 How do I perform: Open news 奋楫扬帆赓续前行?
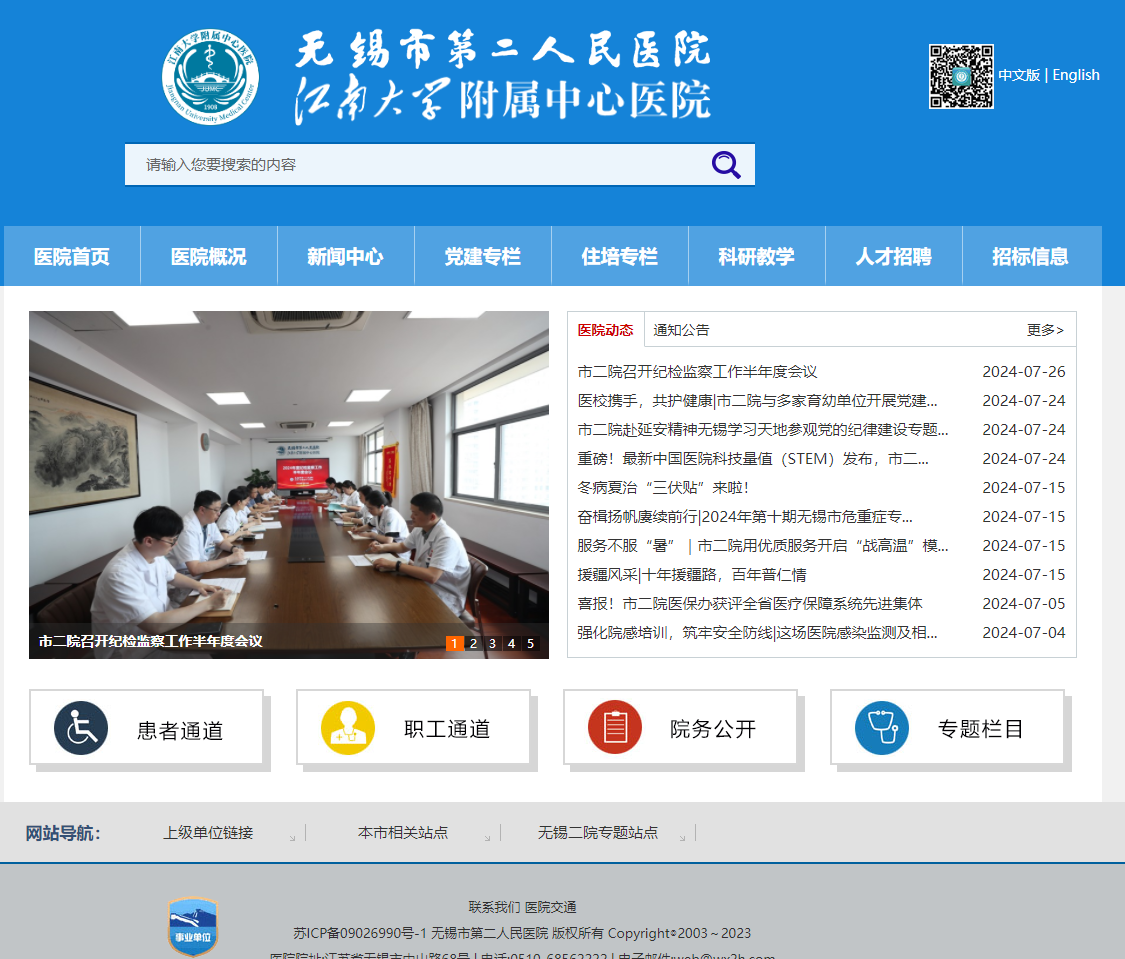click(x=745, y=516)
